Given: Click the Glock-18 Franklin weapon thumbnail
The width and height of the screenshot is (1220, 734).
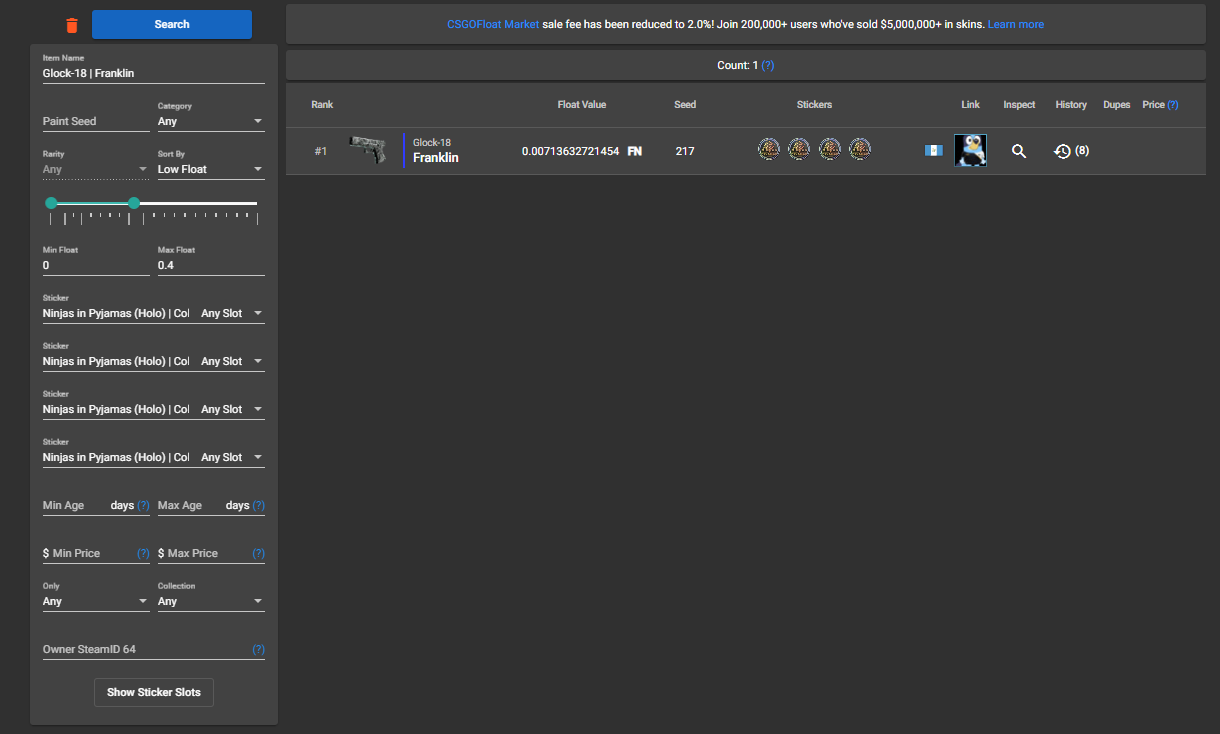Looking at the screenshot, I should pos(369,150).
